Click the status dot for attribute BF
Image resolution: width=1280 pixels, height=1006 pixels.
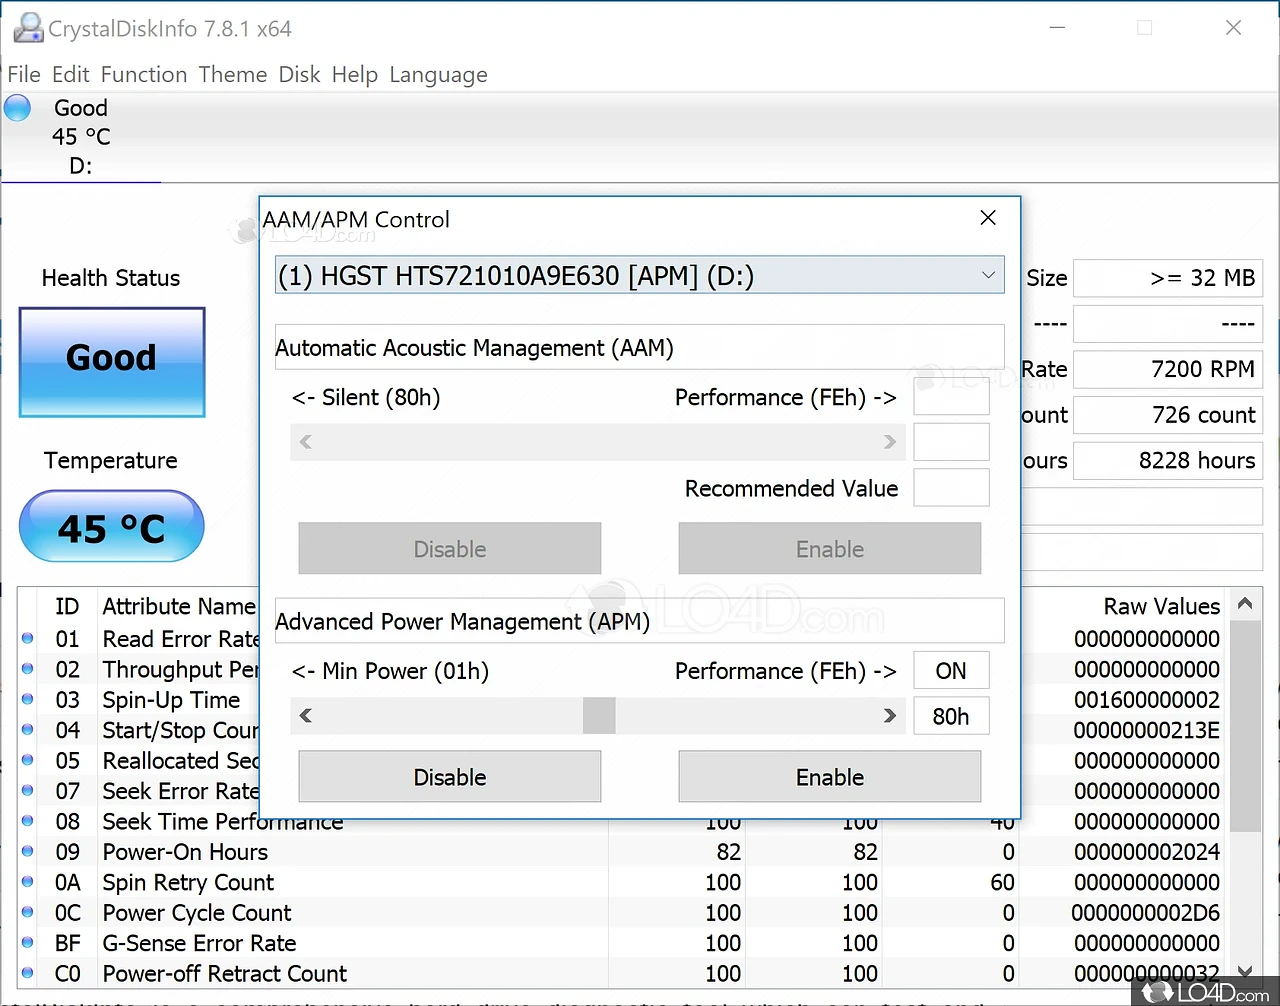pyautogui.click(x=28, y=943)
